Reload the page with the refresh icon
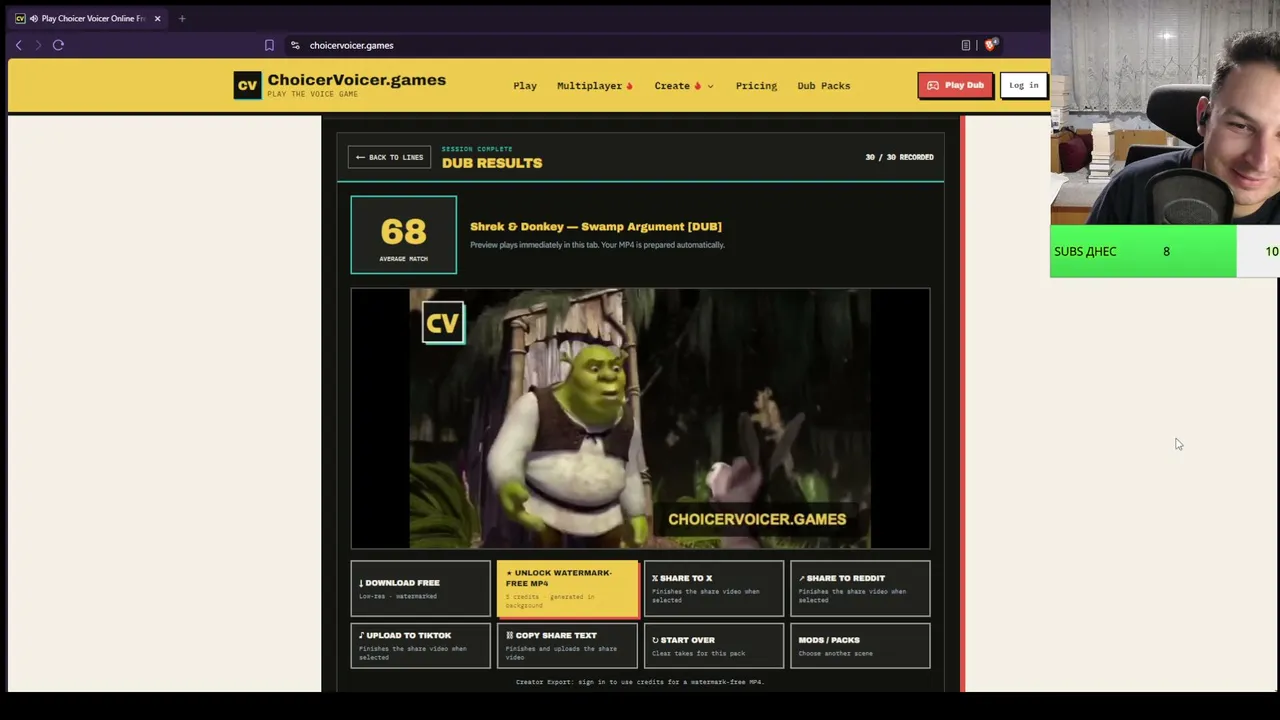 [x=58, y=45]
